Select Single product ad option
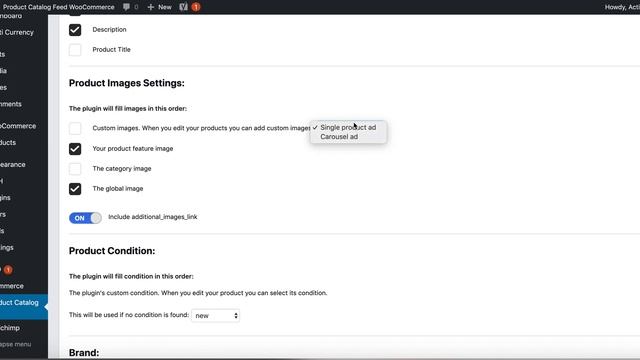This screenshot has height=360, width=640. click(x=348, y=127)
